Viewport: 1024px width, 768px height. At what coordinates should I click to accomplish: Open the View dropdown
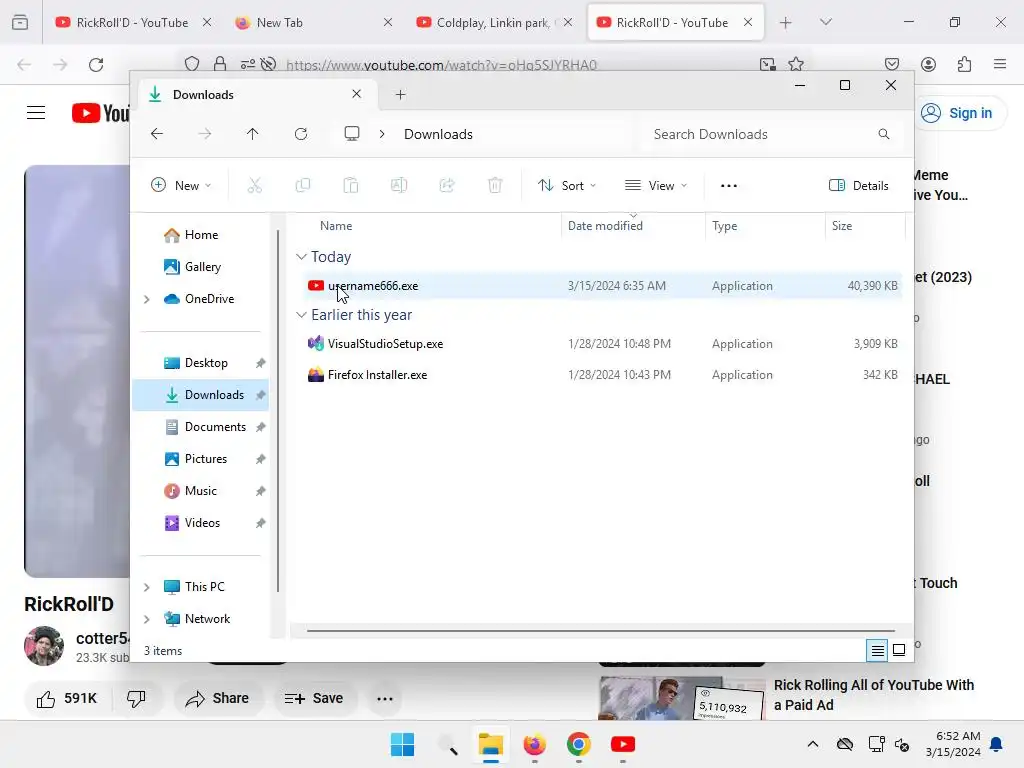(x=656, y=186)
